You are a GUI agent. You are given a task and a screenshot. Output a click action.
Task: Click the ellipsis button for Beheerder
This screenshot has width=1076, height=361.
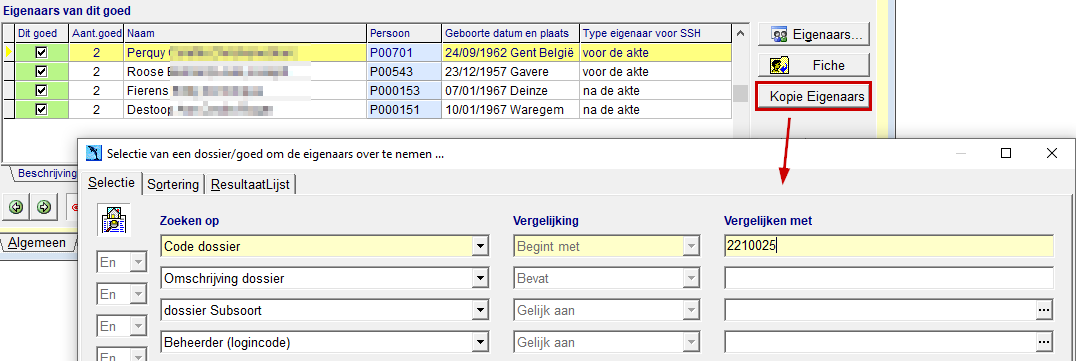[1044, 342]
